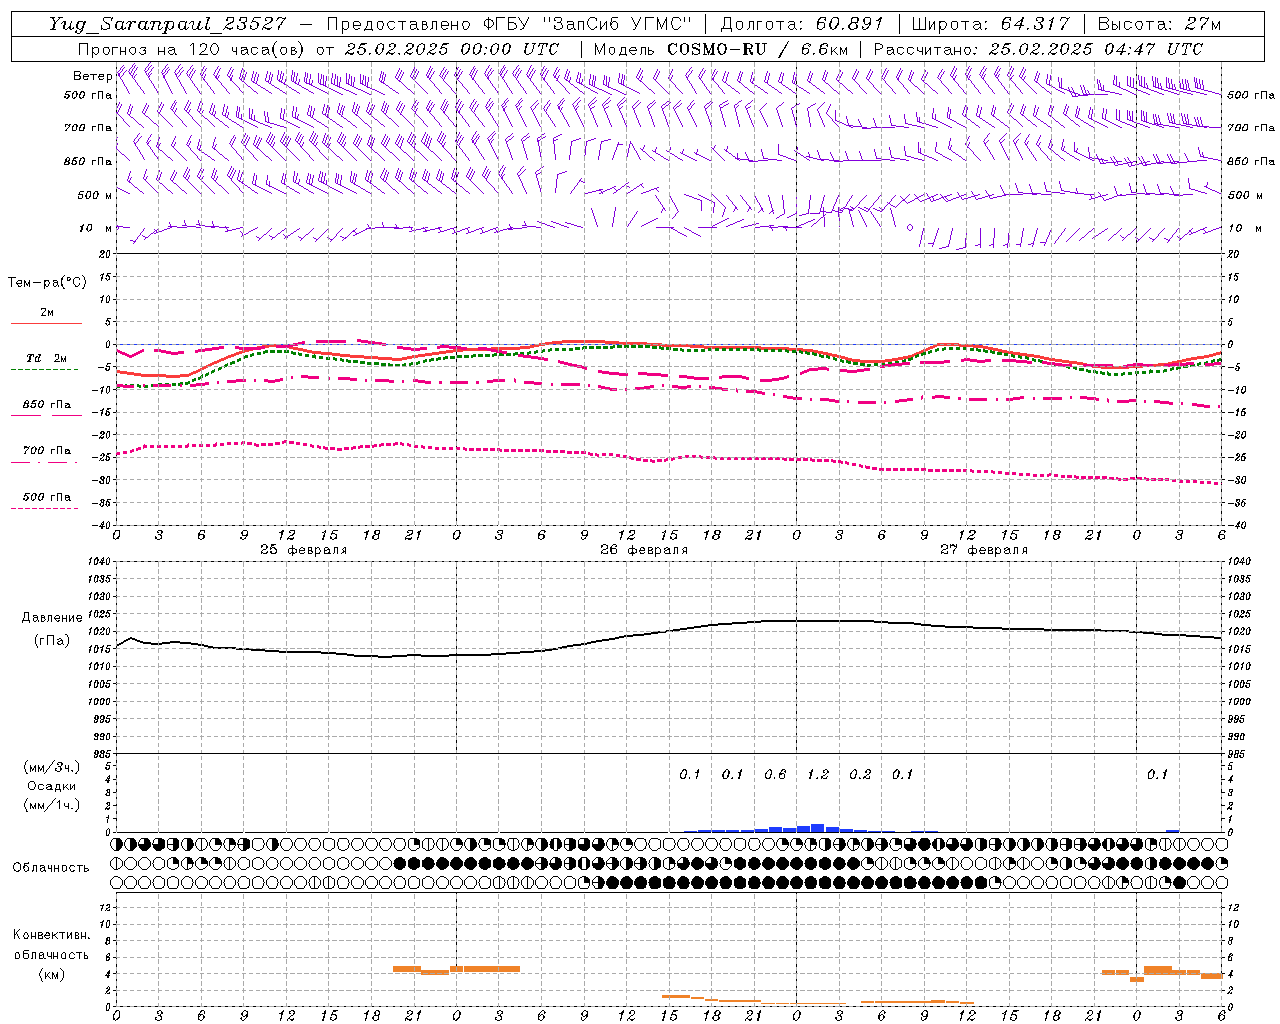
Task: Click the latitude value Широта: 64.317
Action: 990,24
